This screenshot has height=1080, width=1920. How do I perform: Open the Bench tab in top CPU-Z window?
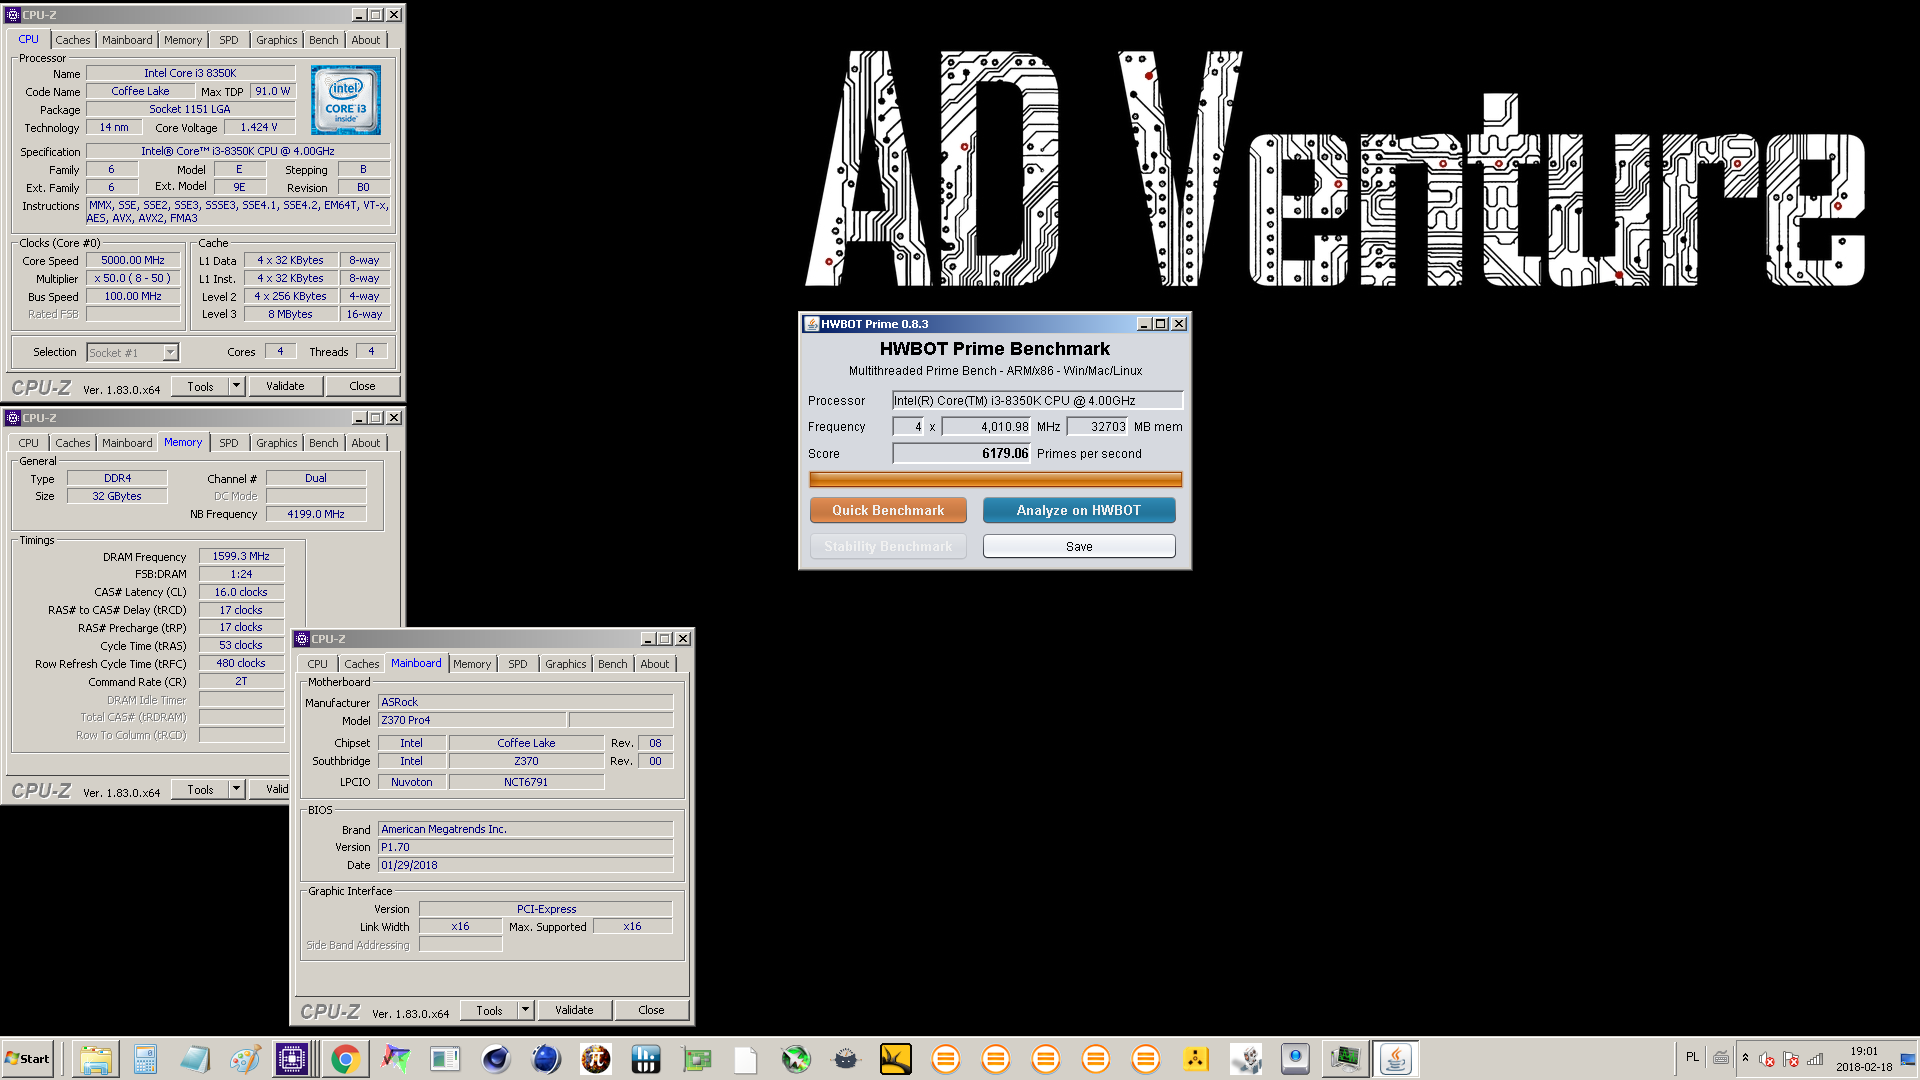[x=323, y=40]
